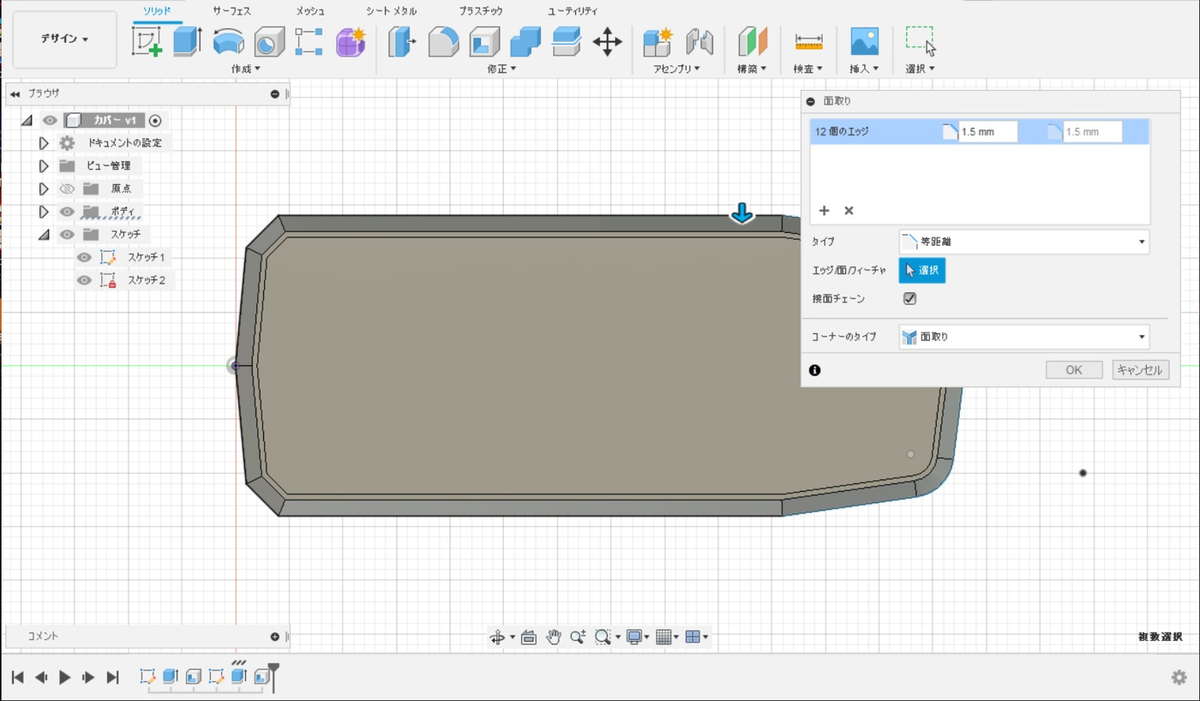Click the キャンセル button

[x=1140, y=370]
